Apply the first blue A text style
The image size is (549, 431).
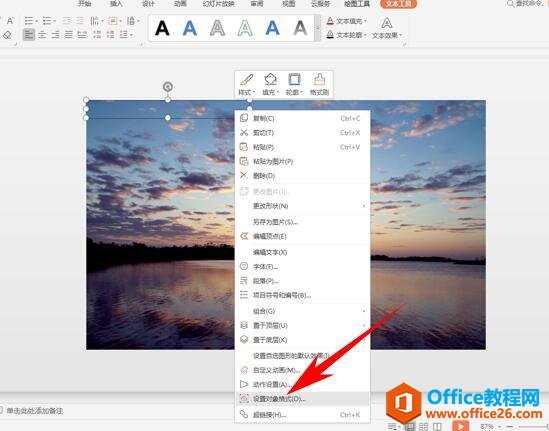point(190,28)
